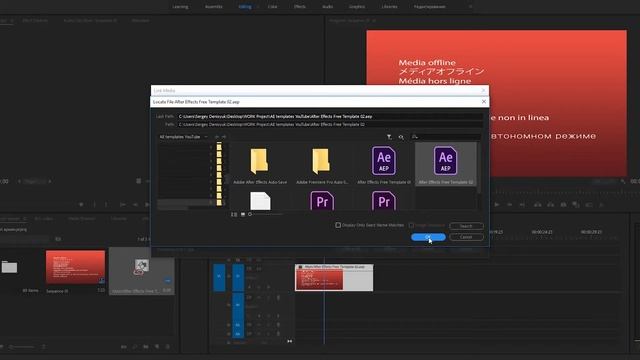This screenshot has width=640, height=360.
Task: Select the blank white document file
Action: [260, 201]
